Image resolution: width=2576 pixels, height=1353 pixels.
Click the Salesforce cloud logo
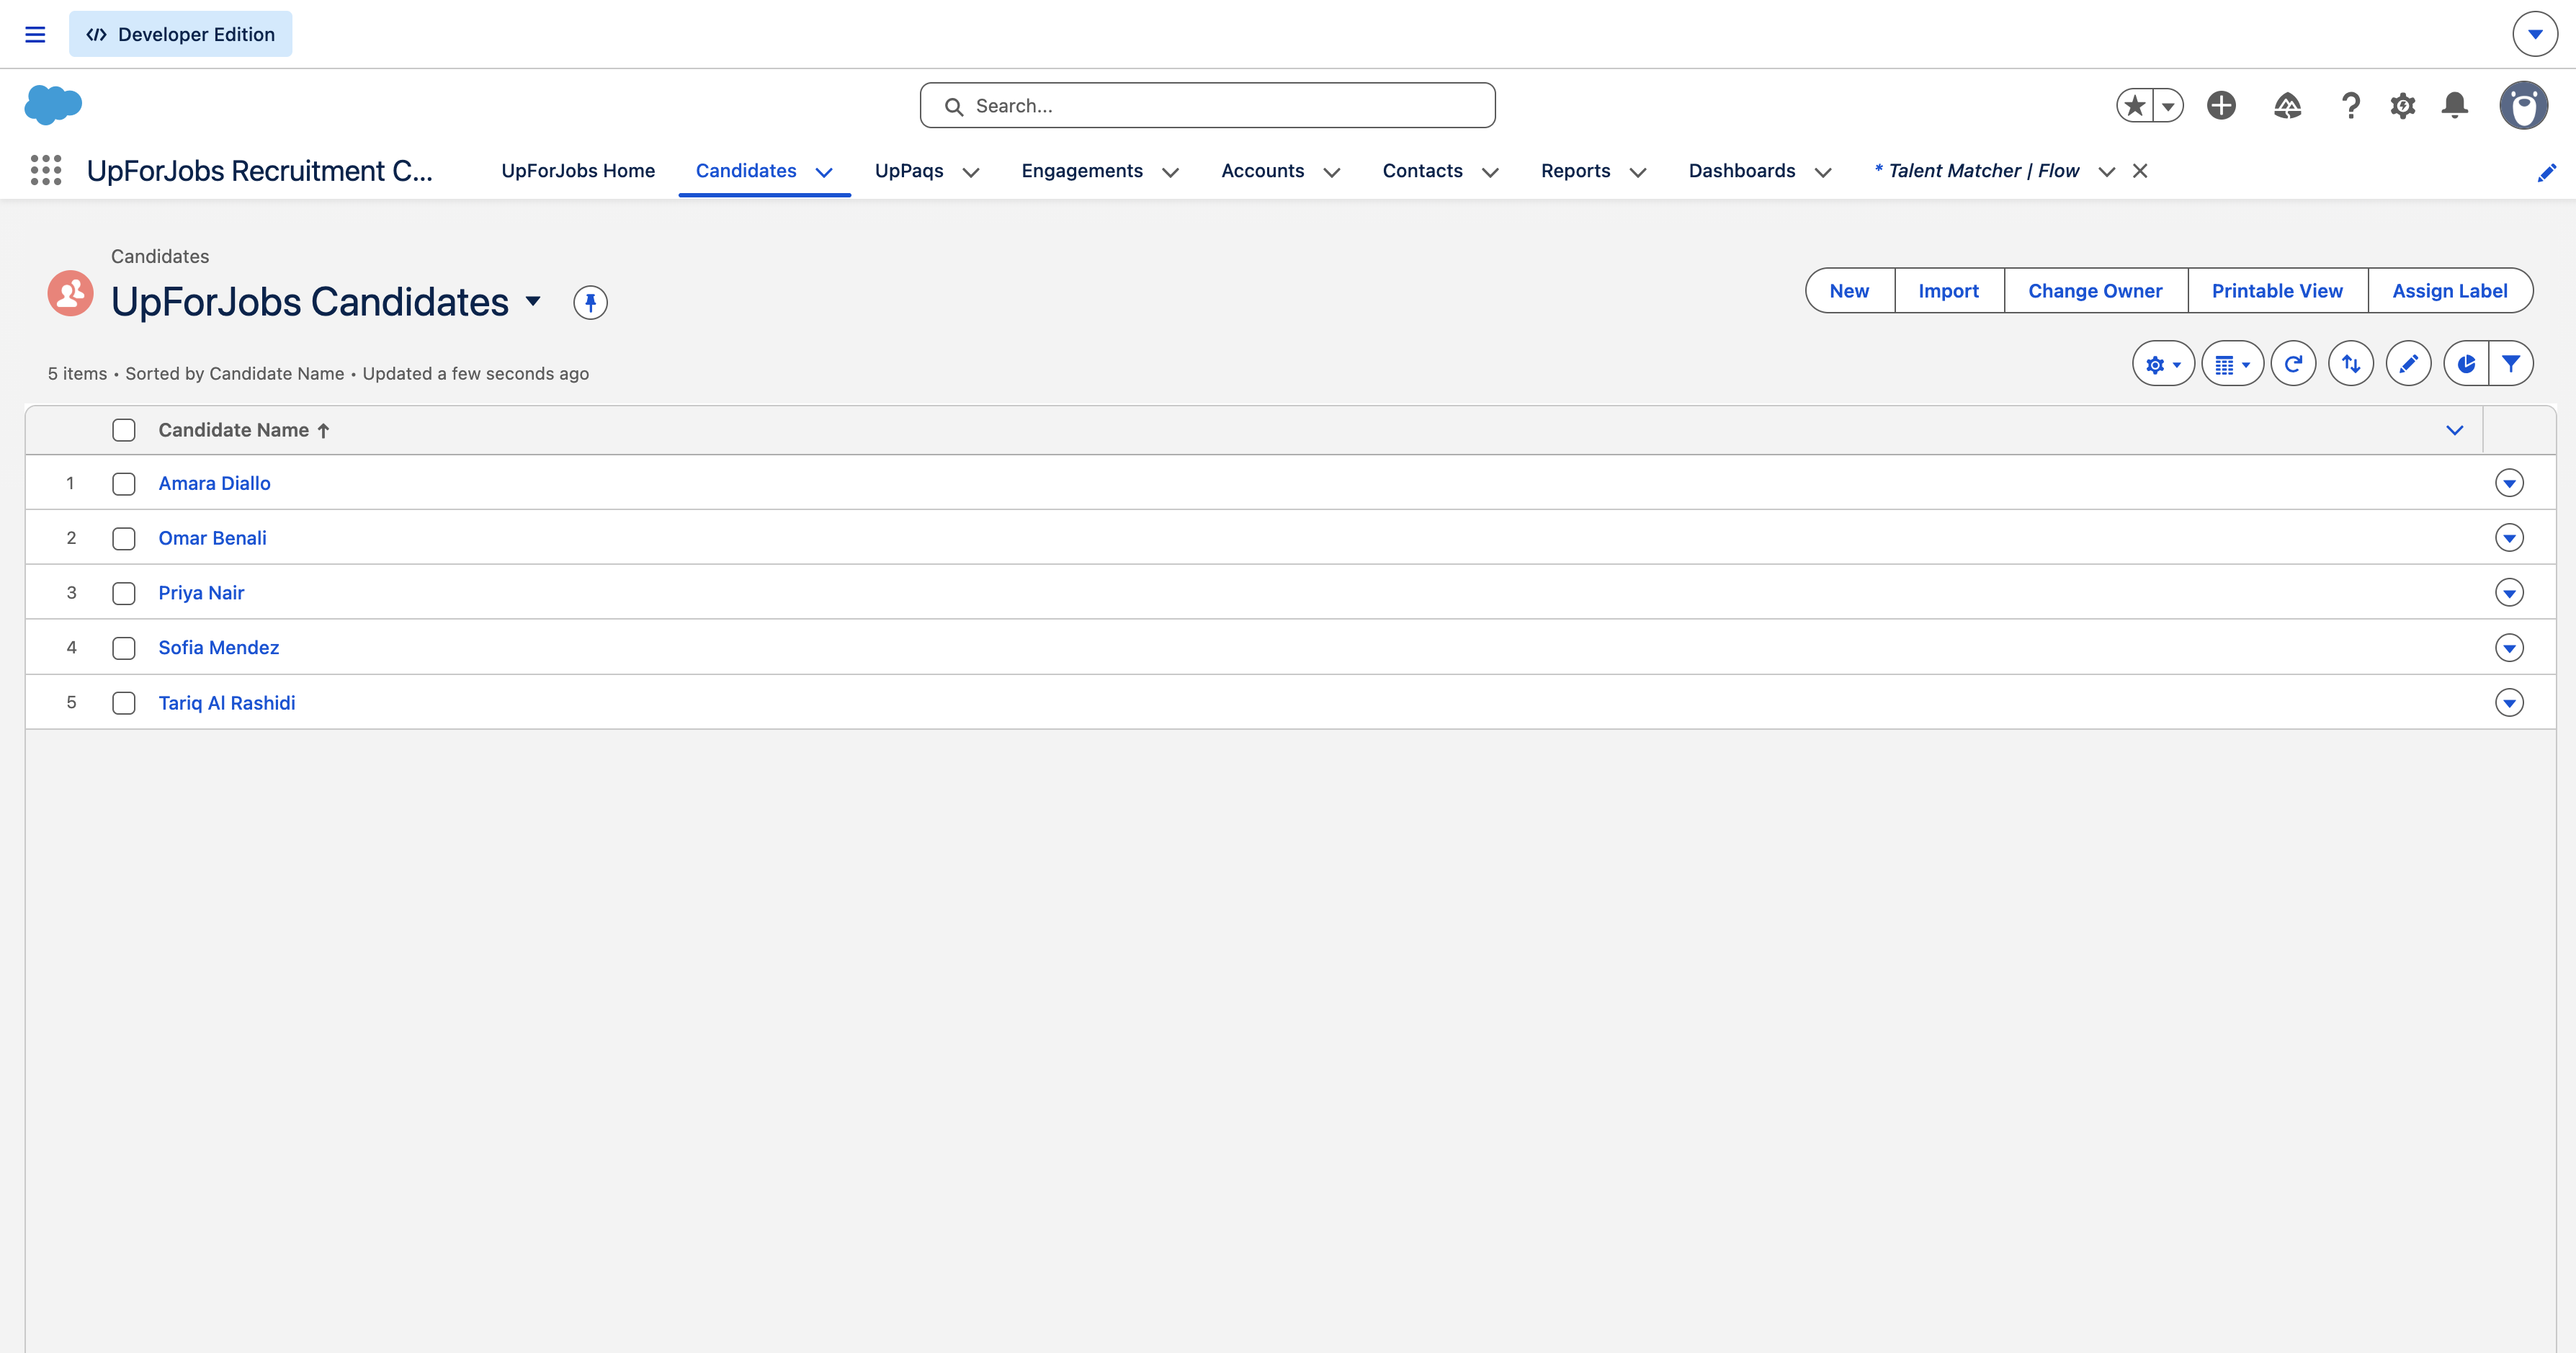pos(53,104)
